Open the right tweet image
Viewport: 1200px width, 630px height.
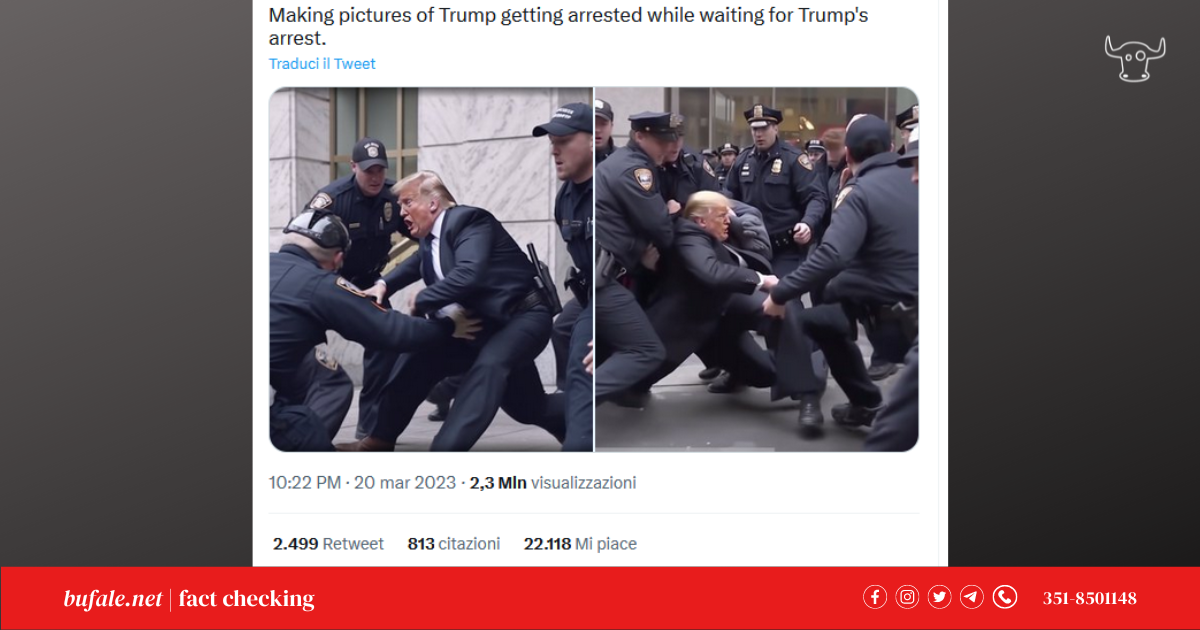coord(757,269)
